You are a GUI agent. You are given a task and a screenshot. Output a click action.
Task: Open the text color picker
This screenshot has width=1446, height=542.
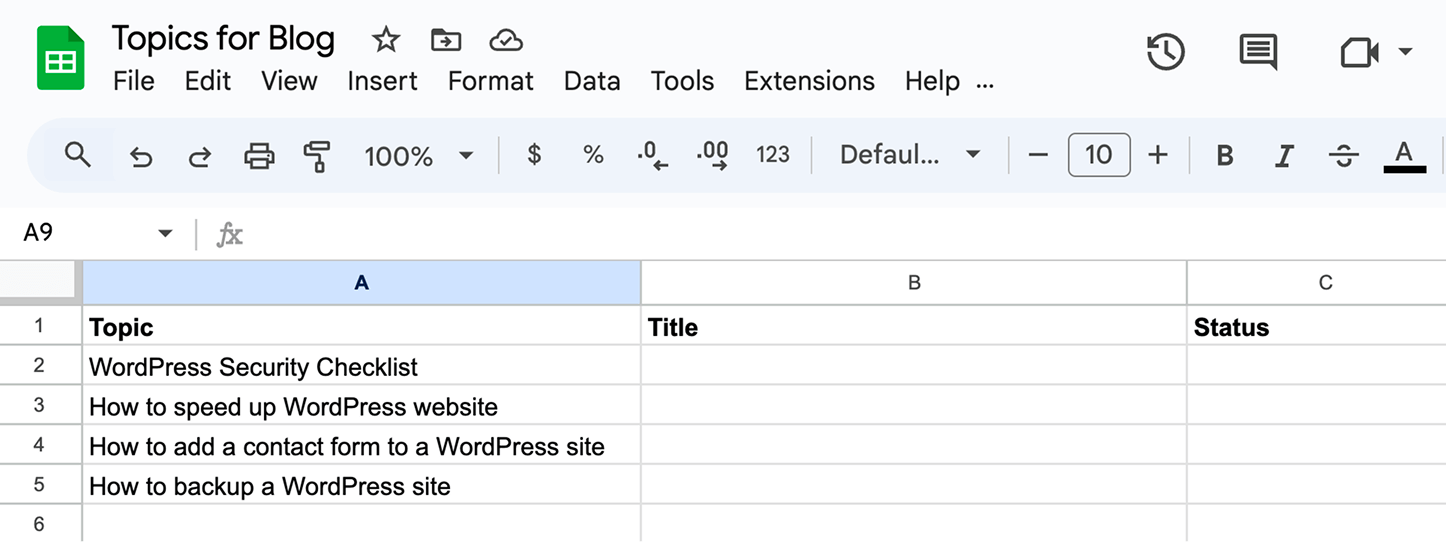(x=1404, y=156)
